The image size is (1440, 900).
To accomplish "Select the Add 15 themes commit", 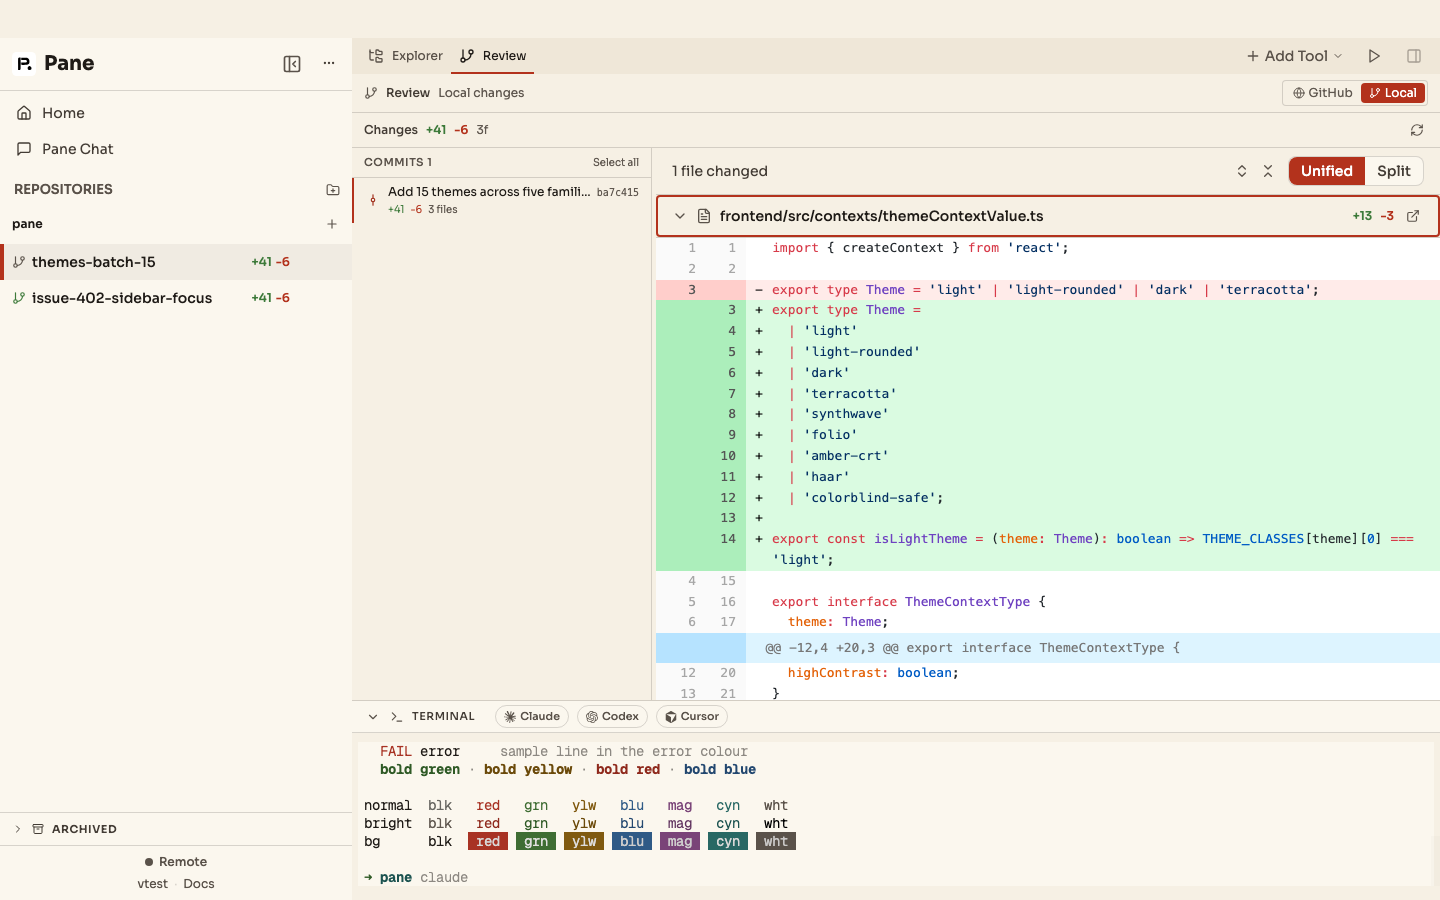I will 502,200.
